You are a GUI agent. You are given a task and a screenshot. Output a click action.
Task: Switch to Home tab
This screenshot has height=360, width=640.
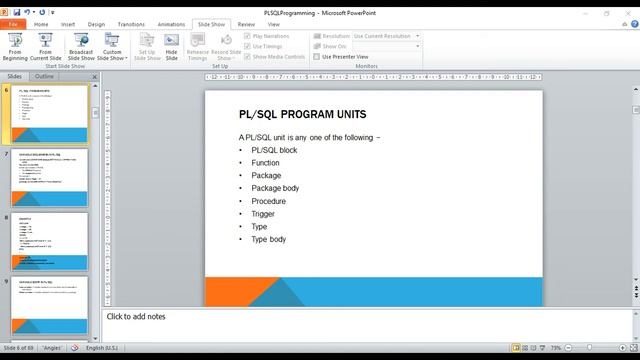click(x=41, y=24)
